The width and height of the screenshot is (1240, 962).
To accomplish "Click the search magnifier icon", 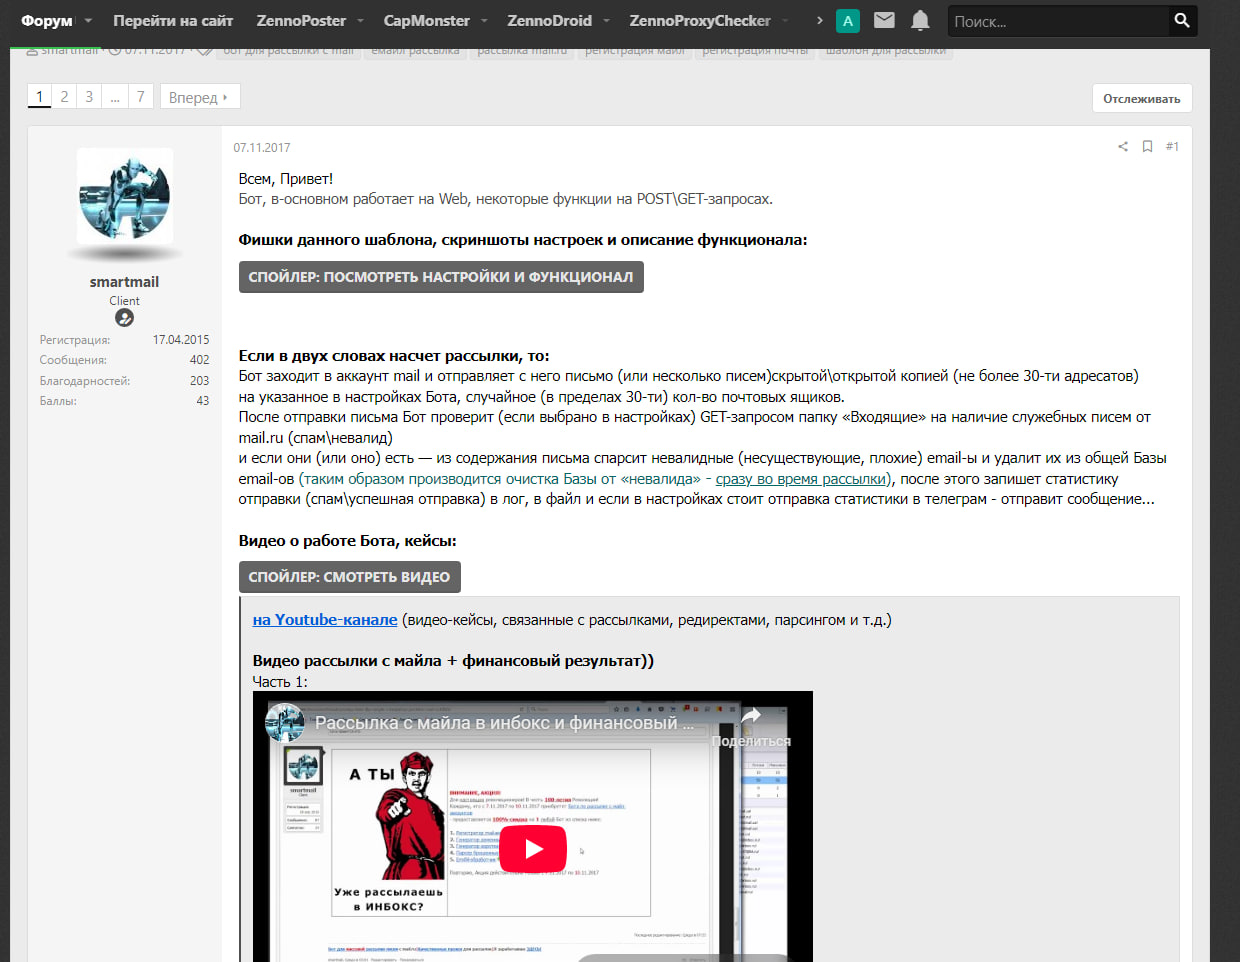I will 1182,20.
